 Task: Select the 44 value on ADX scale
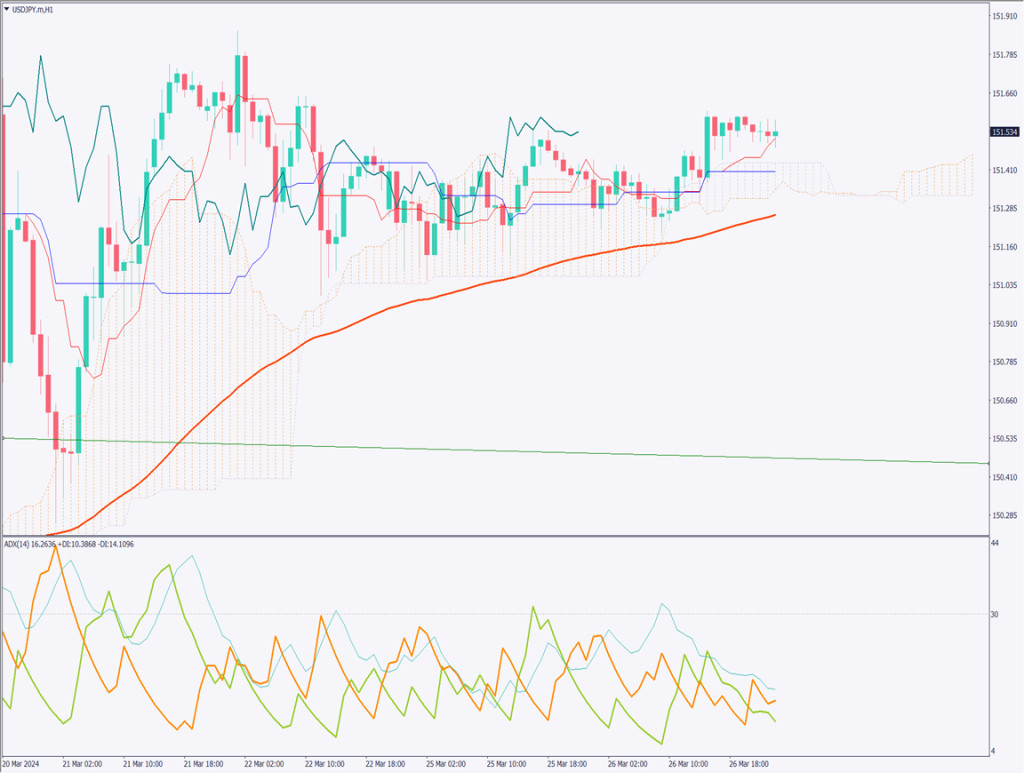(996, 542)
